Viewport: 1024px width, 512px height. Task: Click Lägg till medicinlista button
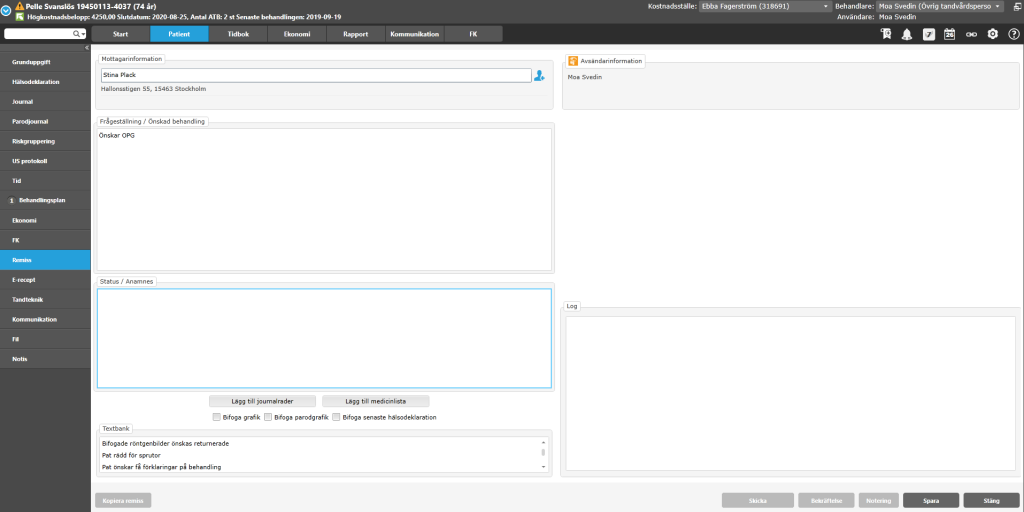tap(376, 401)
